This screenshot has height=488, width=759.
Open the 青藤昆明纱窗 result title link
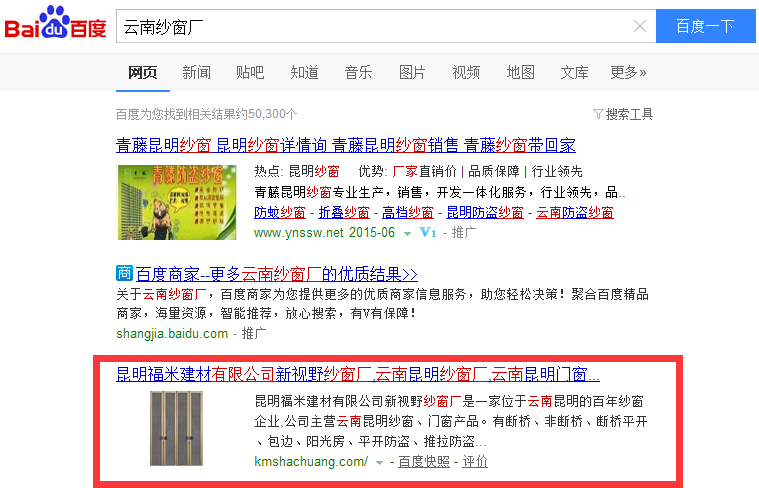[x=346, y=144]
